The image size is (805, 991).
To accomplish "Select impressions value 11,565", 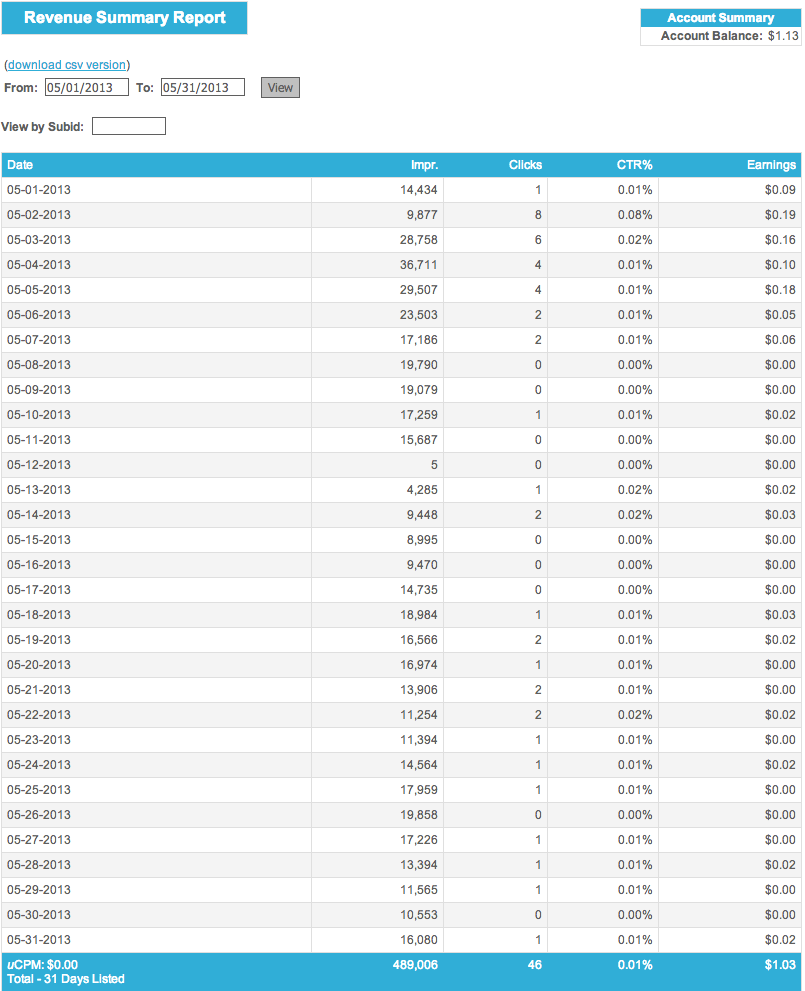I will tap(418, 889).
